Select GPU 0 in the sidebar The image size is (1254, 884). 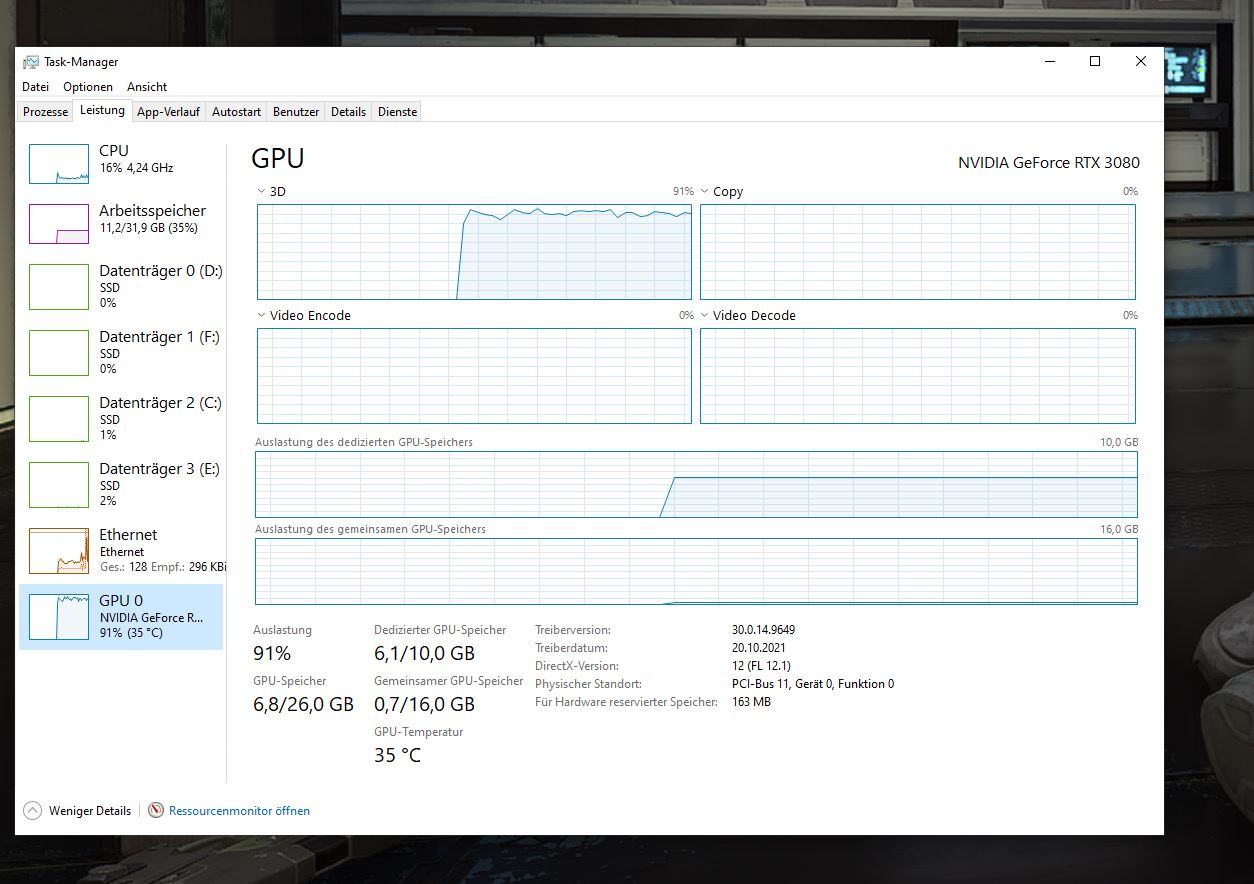121,616
